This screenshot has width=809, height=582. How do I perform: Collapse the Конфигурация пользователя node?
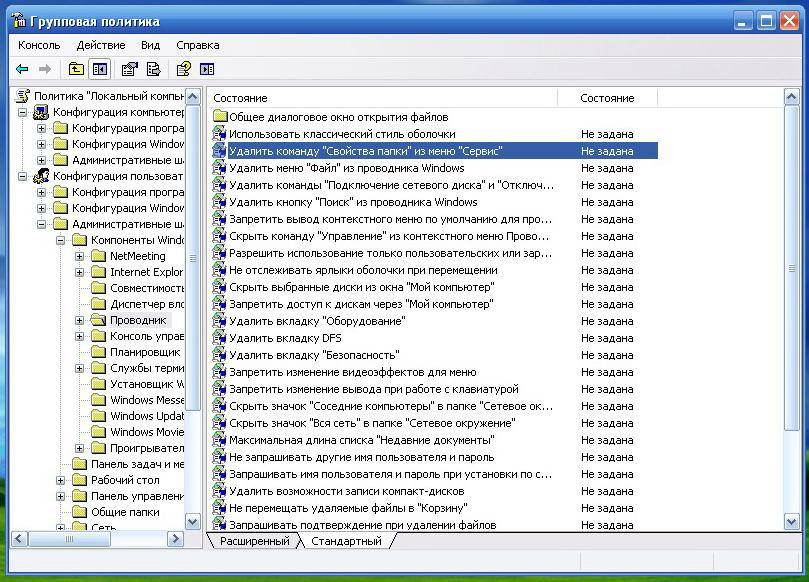23,176
